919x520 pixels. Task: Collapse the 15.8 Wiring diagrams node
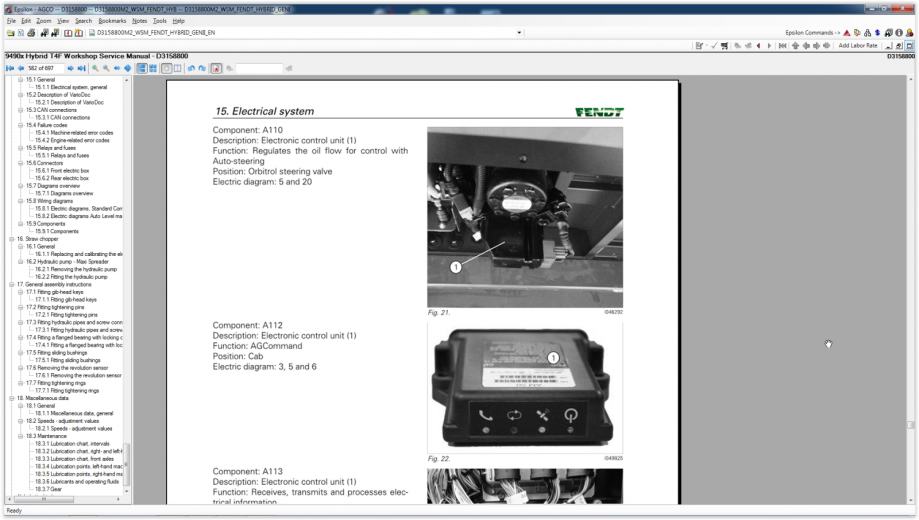coord(21,201)
